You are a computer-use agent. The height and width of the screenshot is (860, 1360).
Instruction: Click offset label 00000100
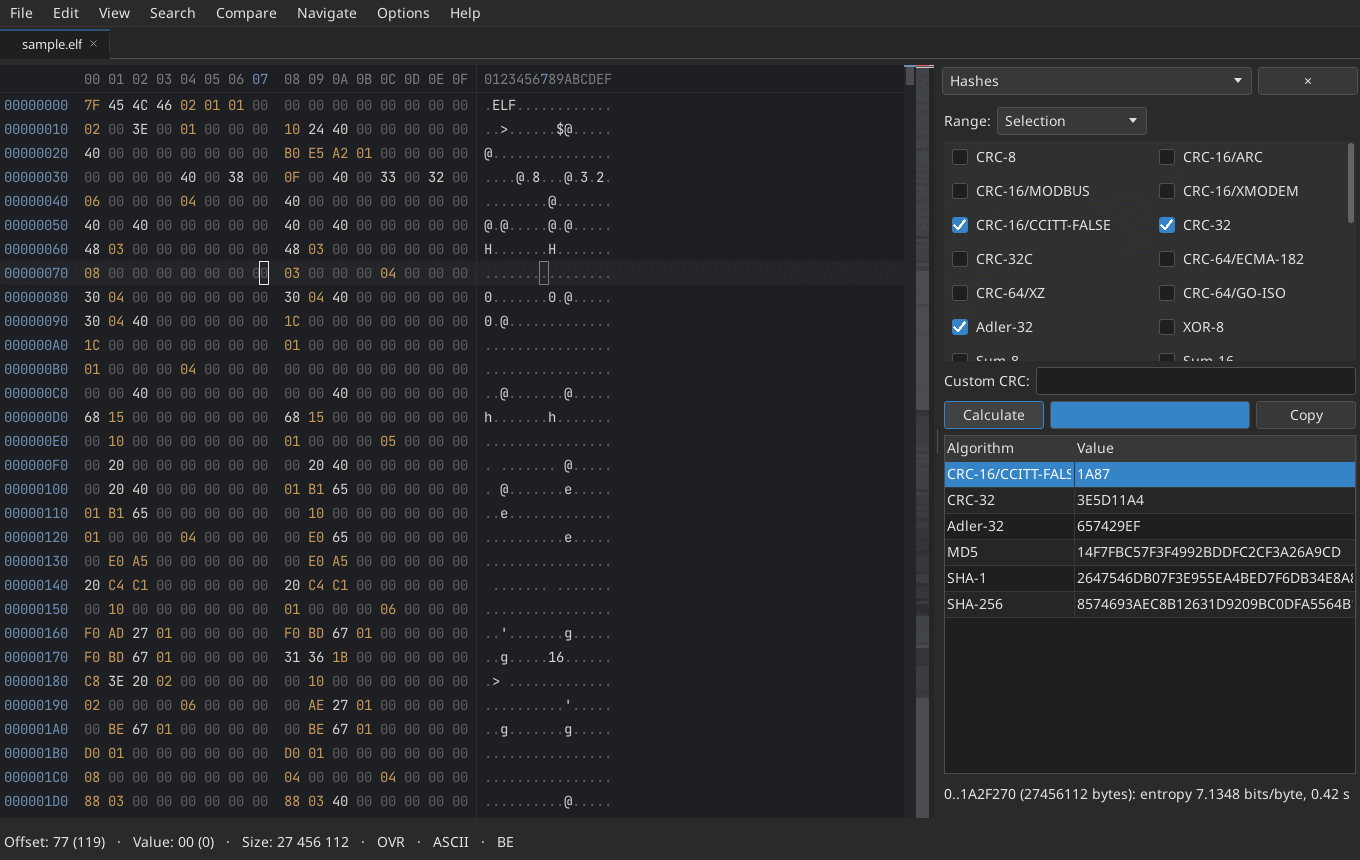point(36,489)
